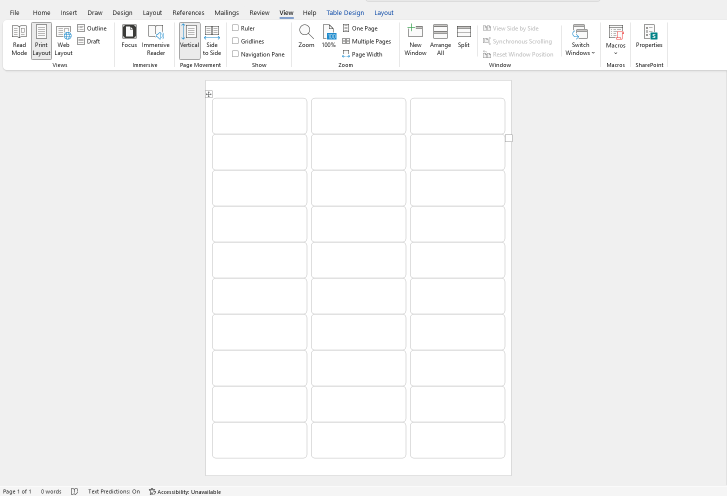Click the table move handle
The width and height of the screenshot is (727, 496).
(x=209, y=94)
